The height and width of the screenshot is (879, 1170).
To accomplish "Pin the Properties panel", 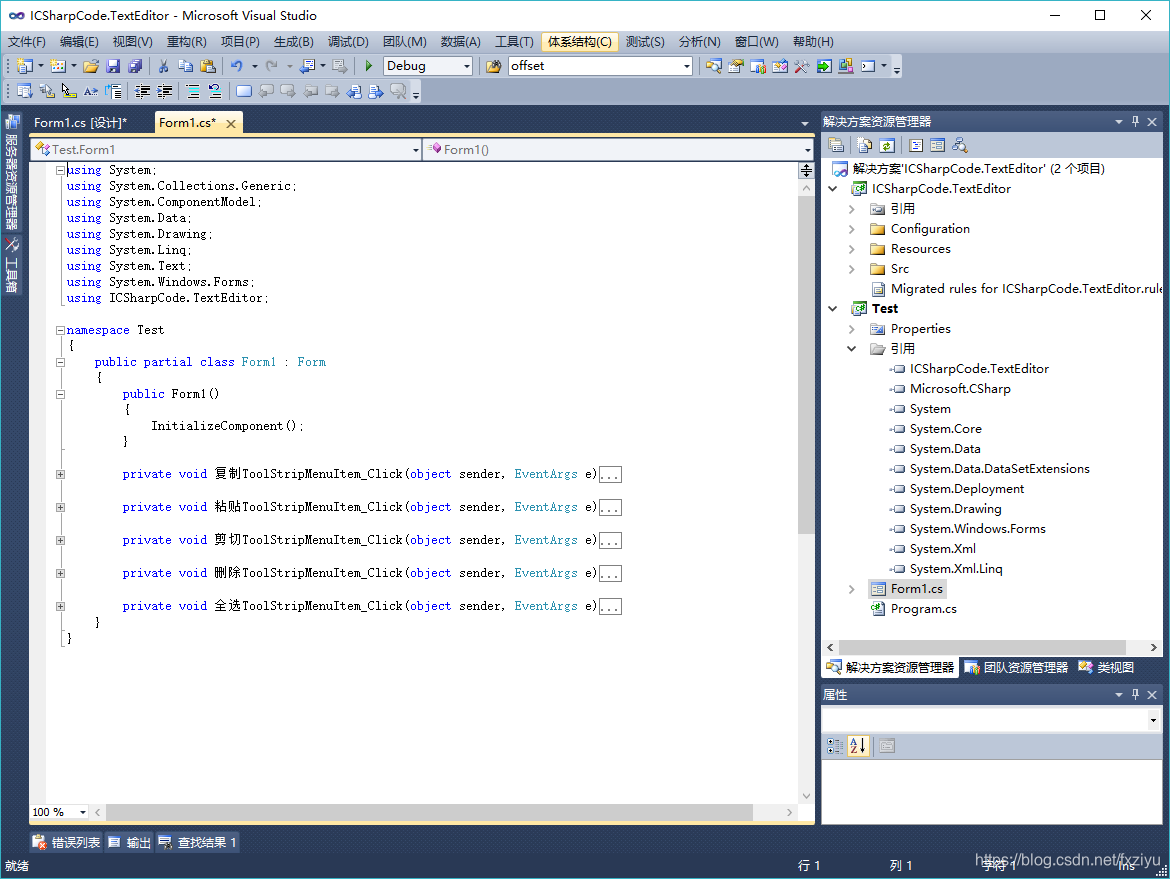I will point(1136,695).
